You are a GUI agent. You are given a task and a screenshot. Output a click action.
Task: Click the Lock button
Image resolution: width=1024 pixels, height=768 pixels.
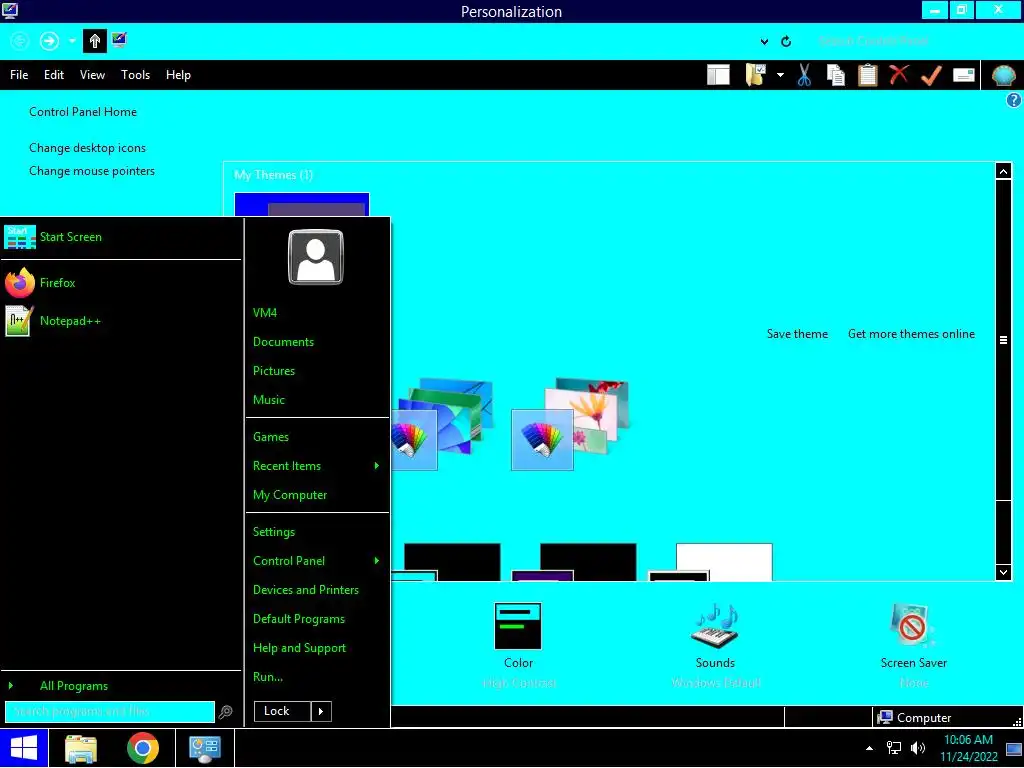(x=281, y=711)
